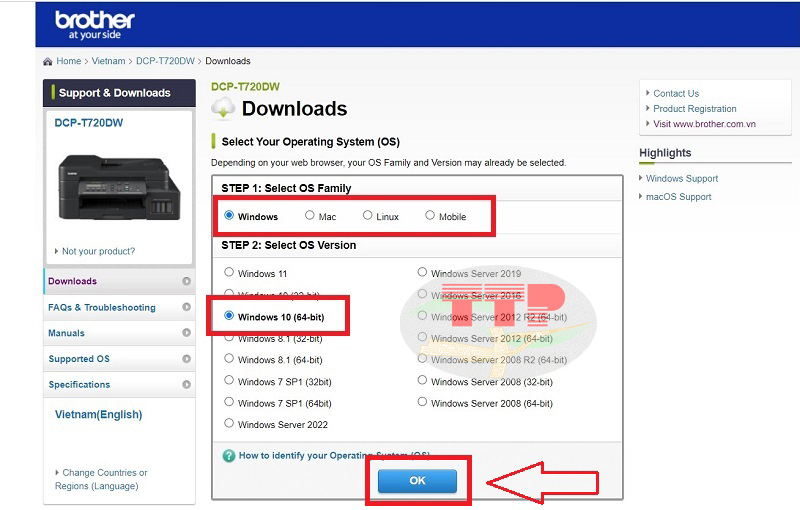
Task: Click arrow icon beside Downloads menu
Action: 186,281
